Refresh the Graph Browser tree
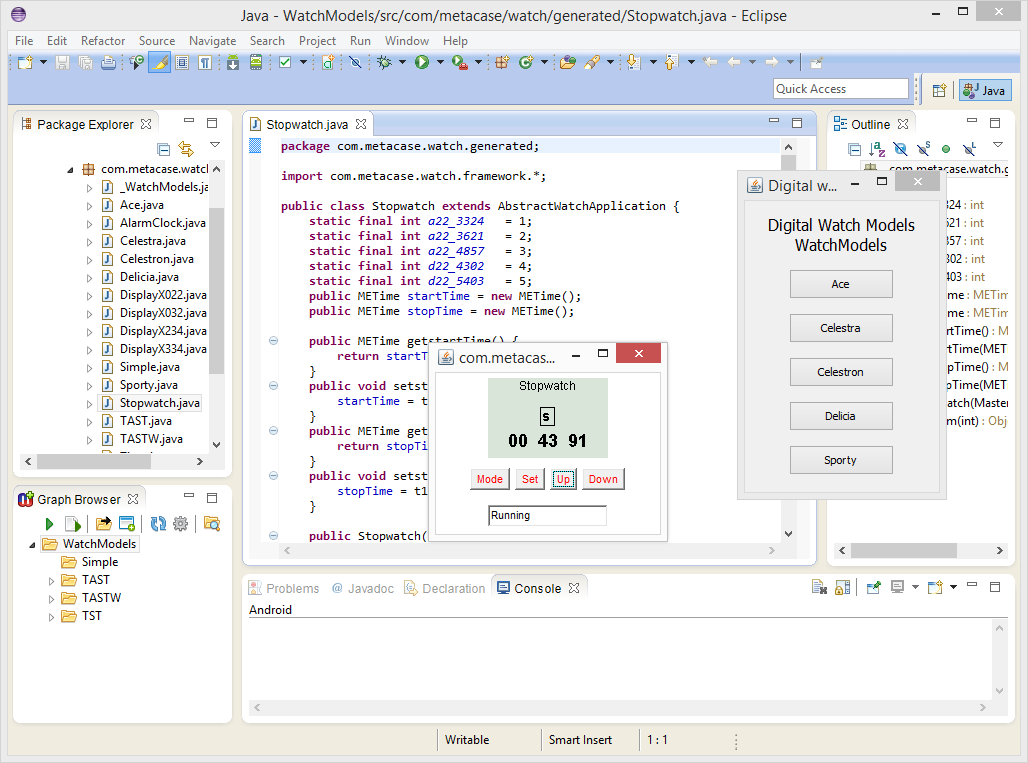The height and width of the screenshot is (763, 1028). click(159, 523)
